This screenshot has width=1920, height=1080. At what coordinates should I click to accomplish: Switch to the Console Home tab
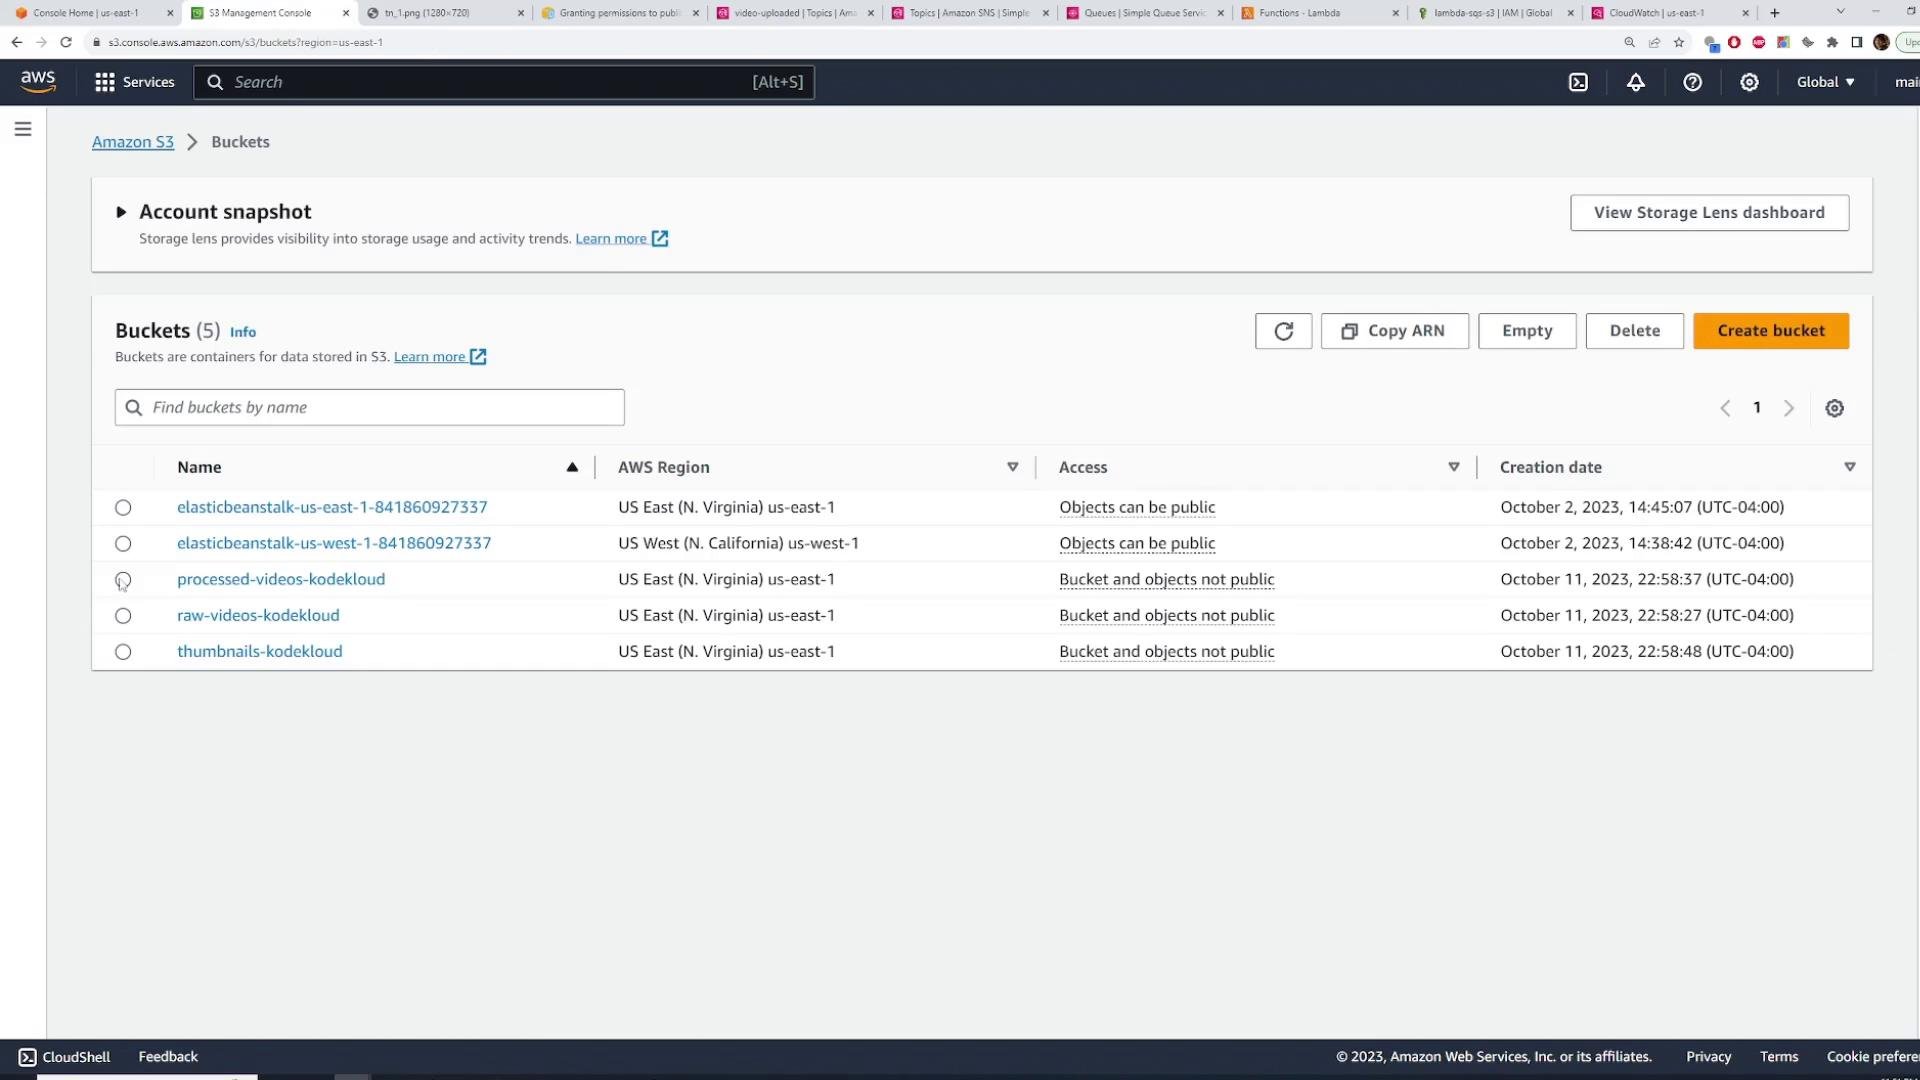[95, 13]
